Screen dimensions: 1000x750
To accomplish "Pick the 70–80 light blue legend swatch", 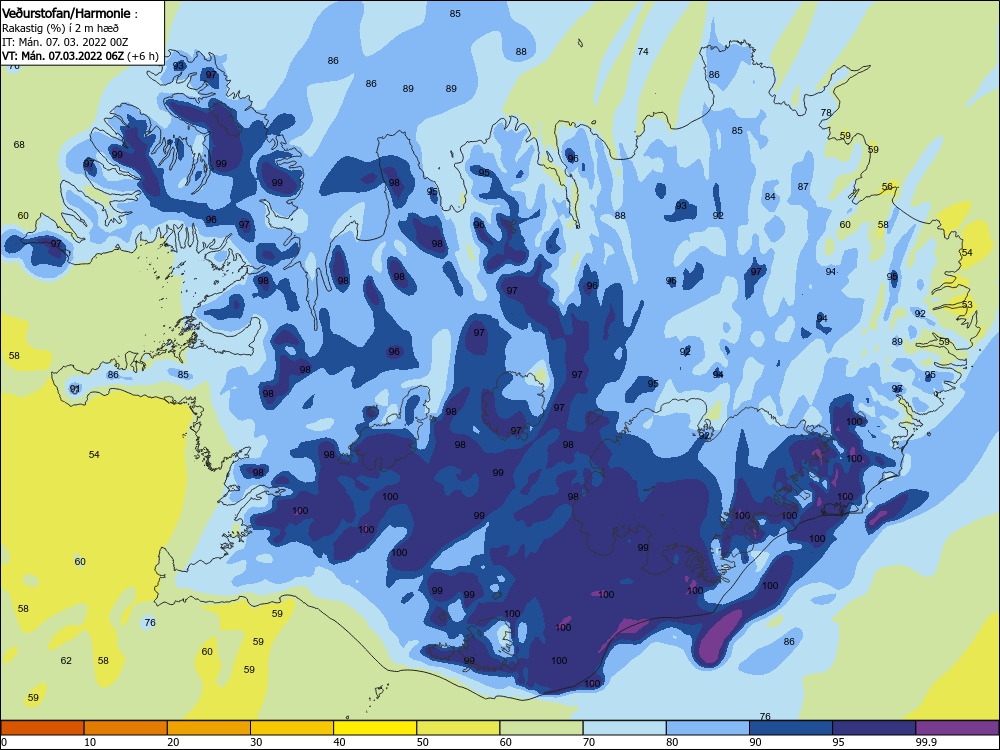I will pos(624,728).
